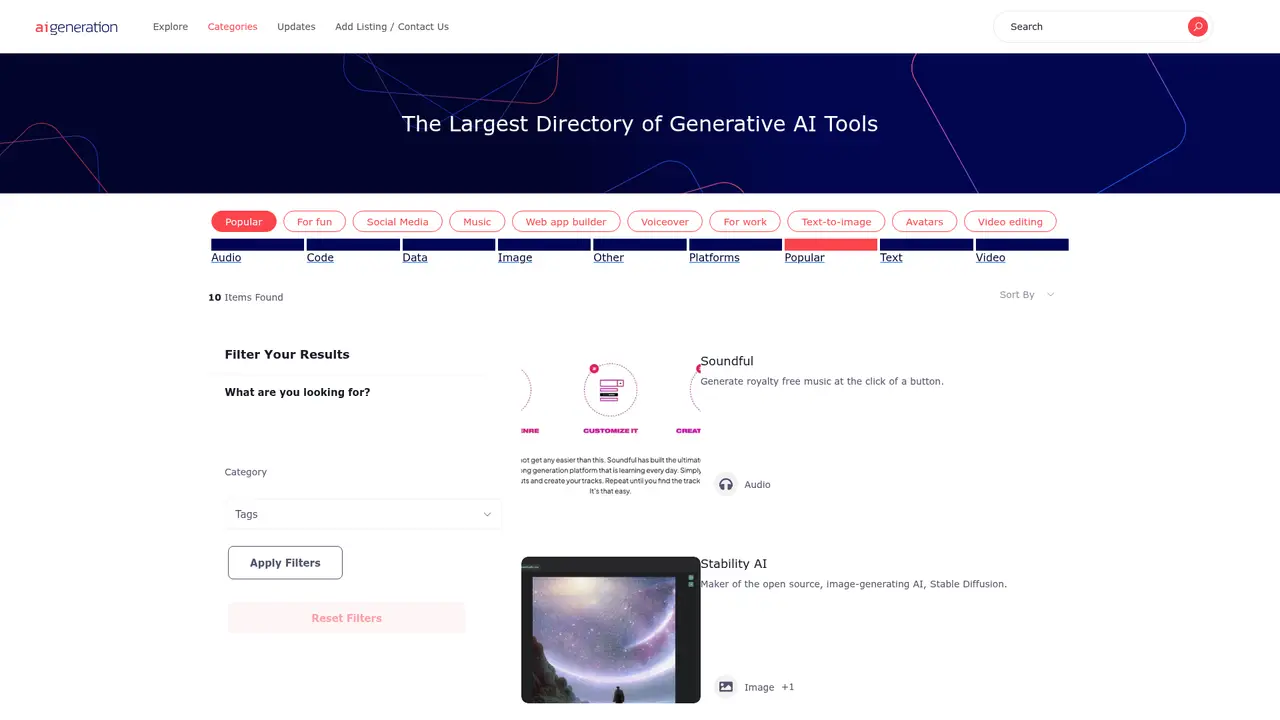Open Add Listing / Contact Us
1280x720 pixels.
(x=392, y=27)
